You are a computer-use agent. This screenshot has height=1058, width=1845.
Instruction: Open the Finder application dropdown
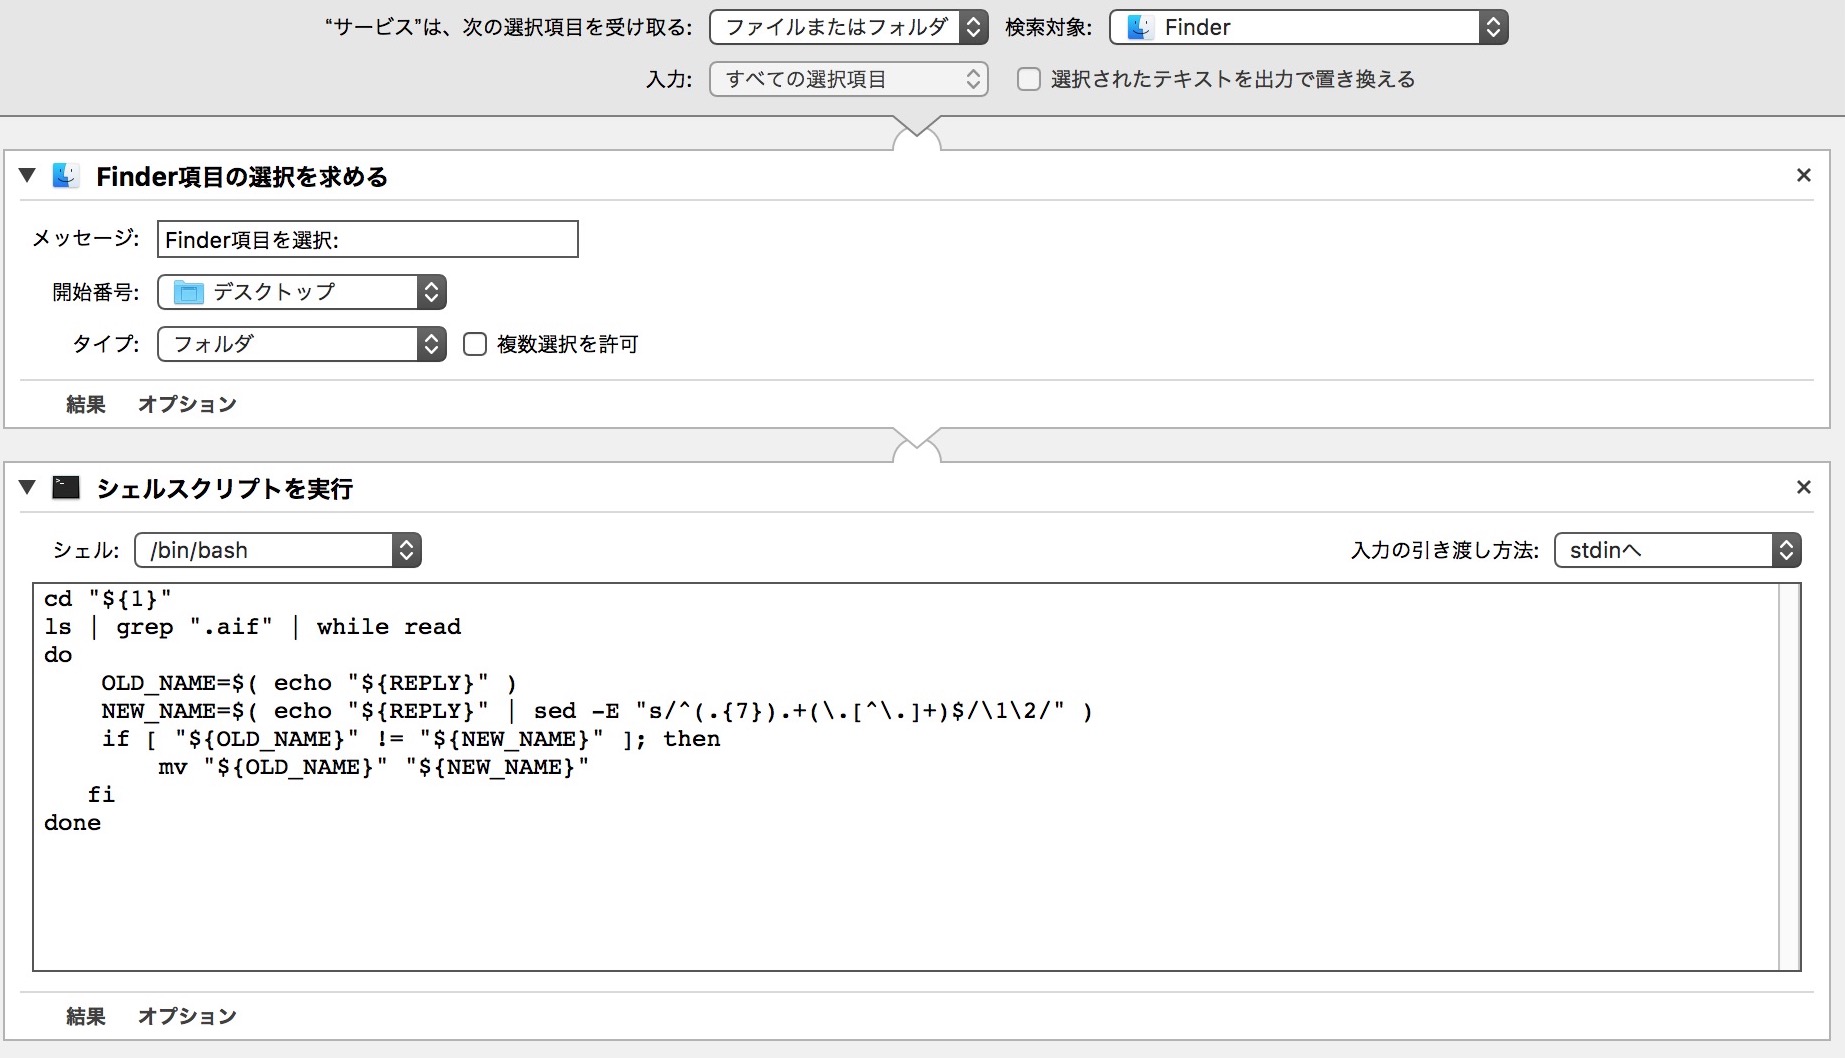[1308, 27]
